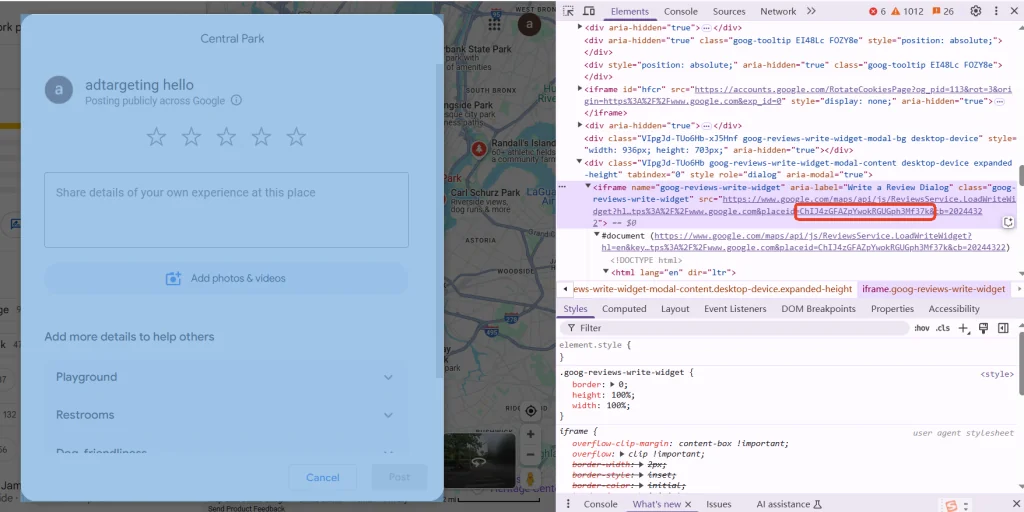Select the third review star
The width and height of the screenshot is (1024, 512).
tap(226, 137)
